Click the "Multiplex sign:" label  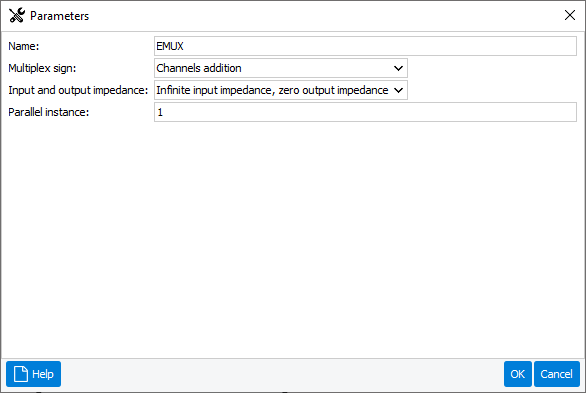[42, 68]
